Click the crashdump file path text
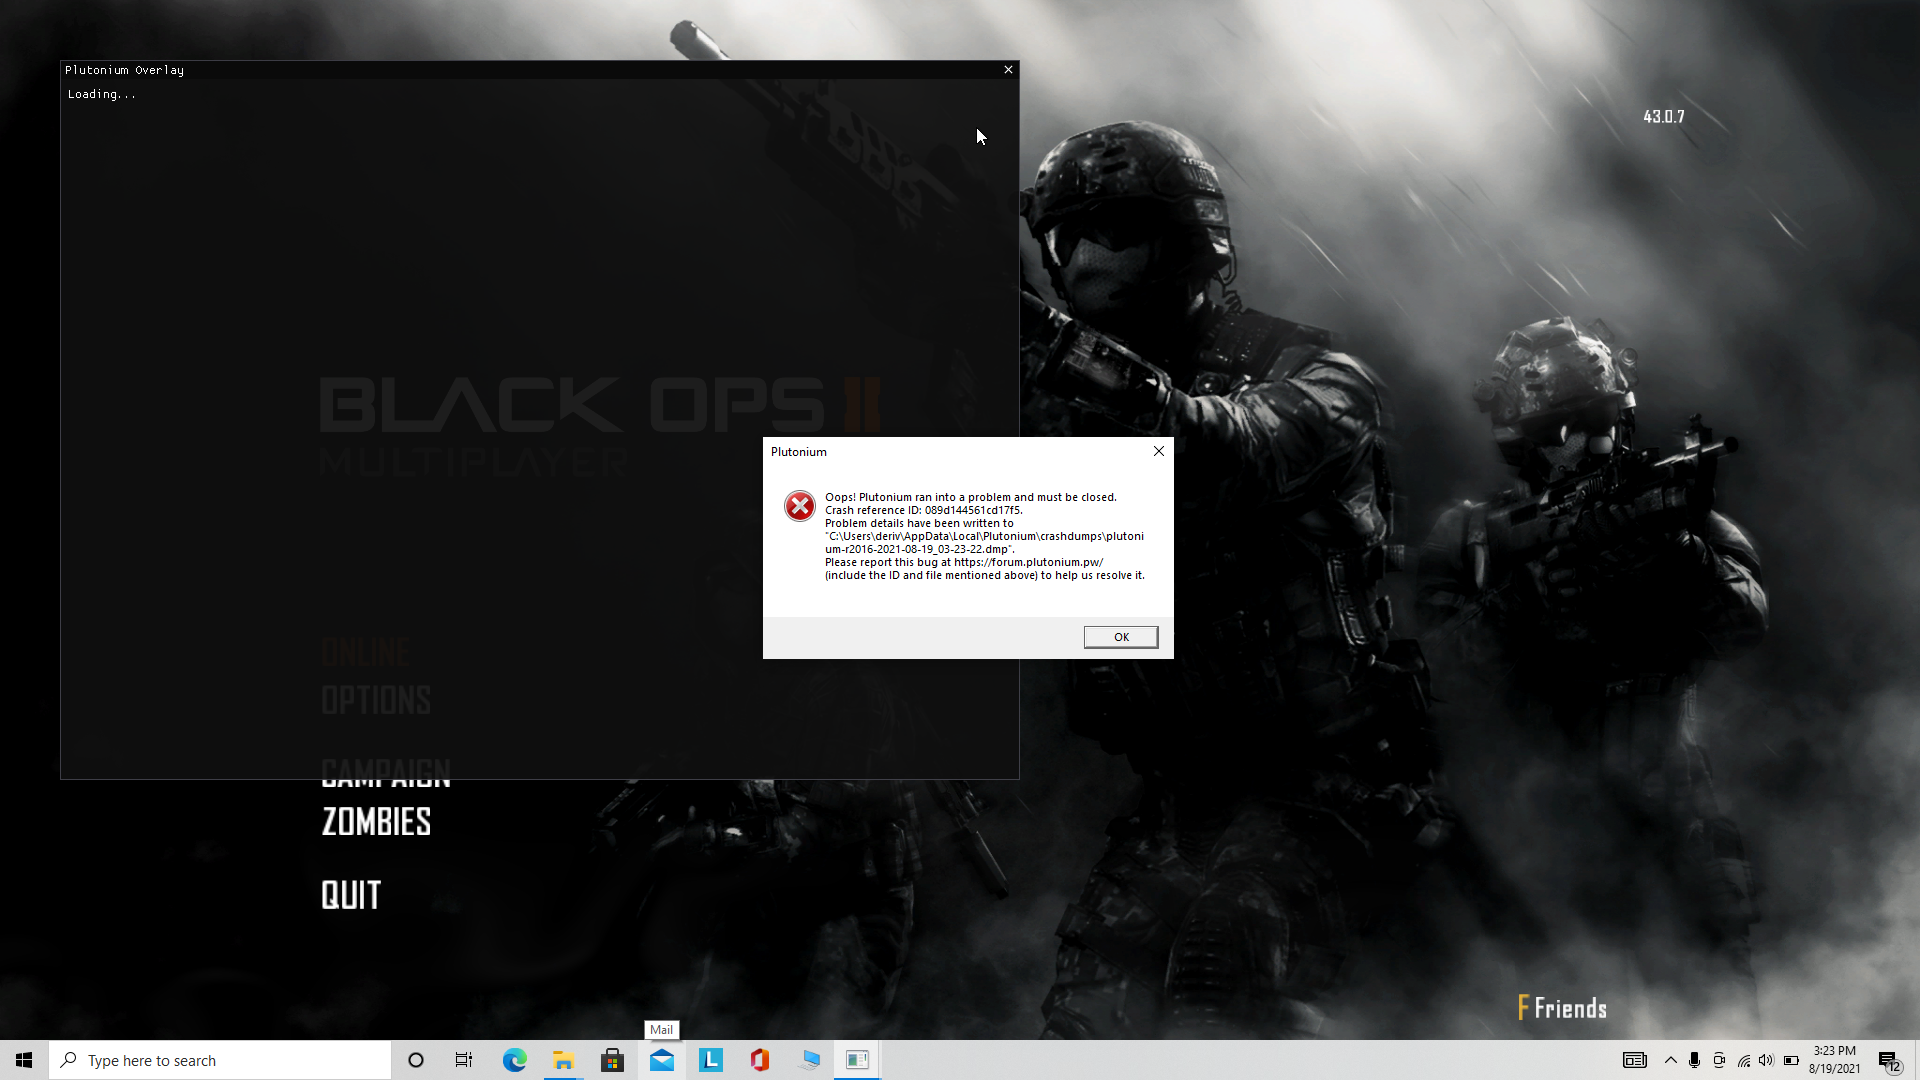This screenshot has height=1080, width=1920. 984,542
